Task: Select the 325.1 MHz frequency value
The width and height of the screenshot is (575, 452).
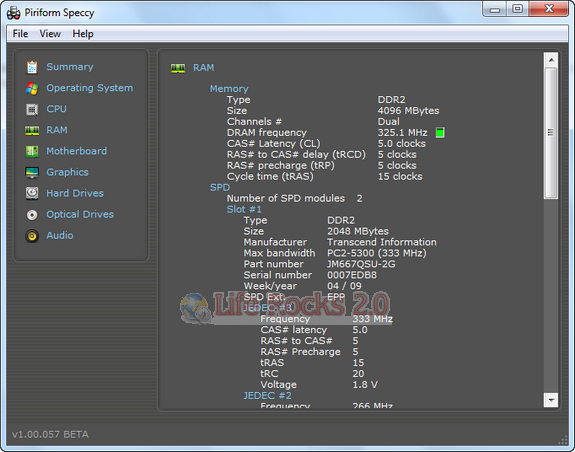Action: pos(403,133)
